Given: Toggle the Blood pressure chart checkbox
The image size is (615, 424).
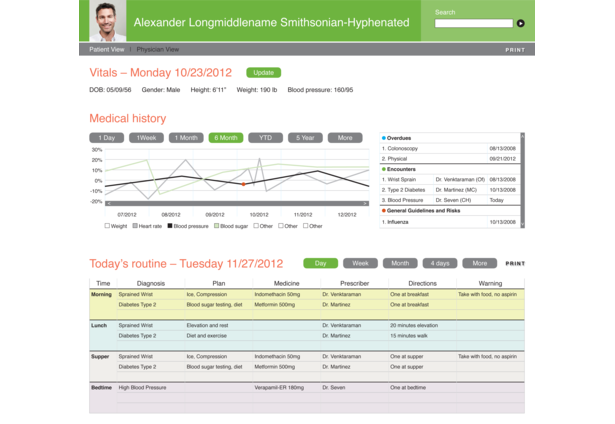Looking at the screenshot, I should (x=170, y=226).
